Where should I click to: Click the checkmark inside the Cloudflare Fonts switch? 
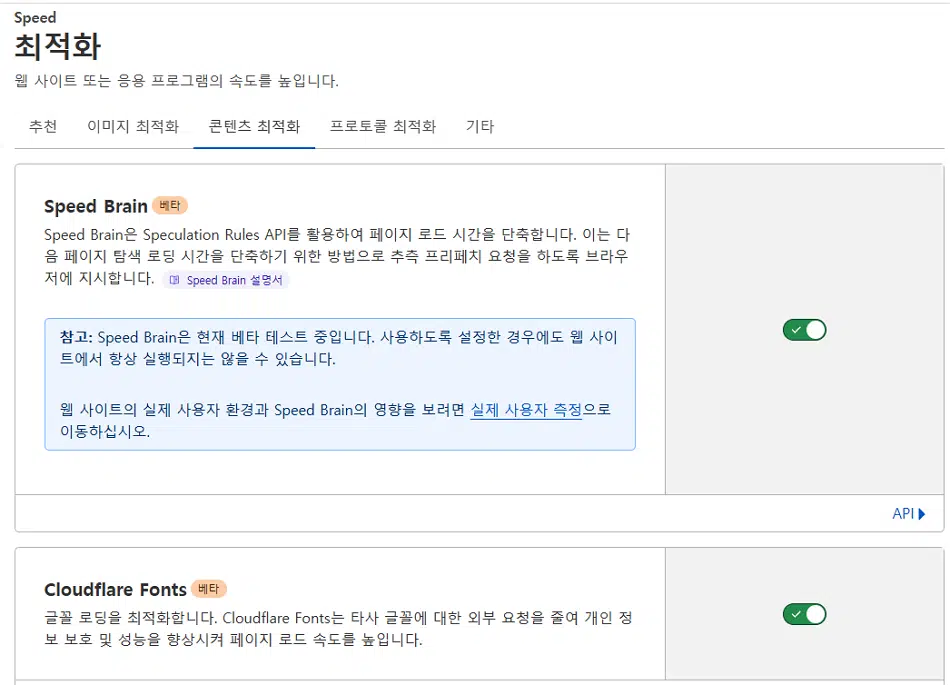pos(796,614)
